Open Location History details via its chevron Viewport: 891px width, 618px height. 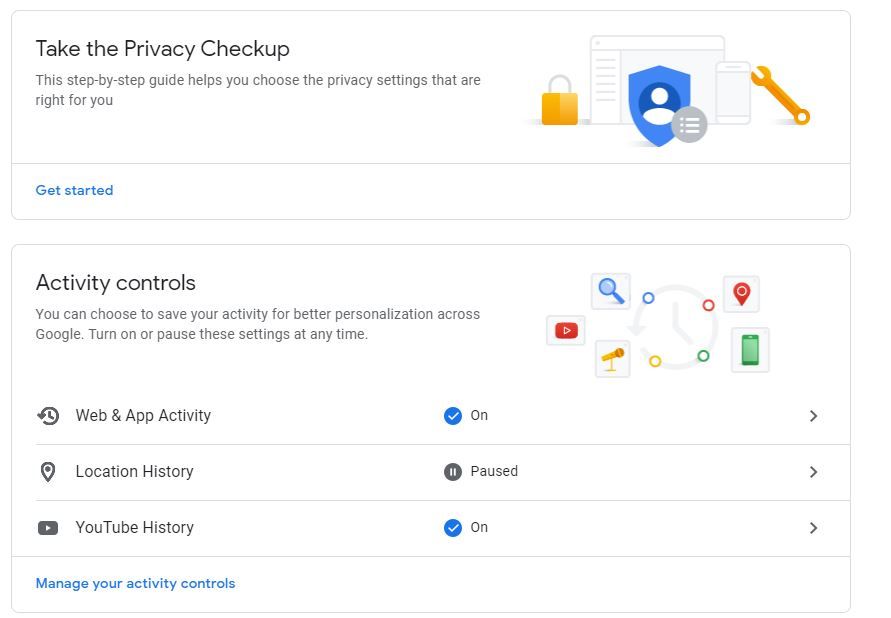point(813,471)
